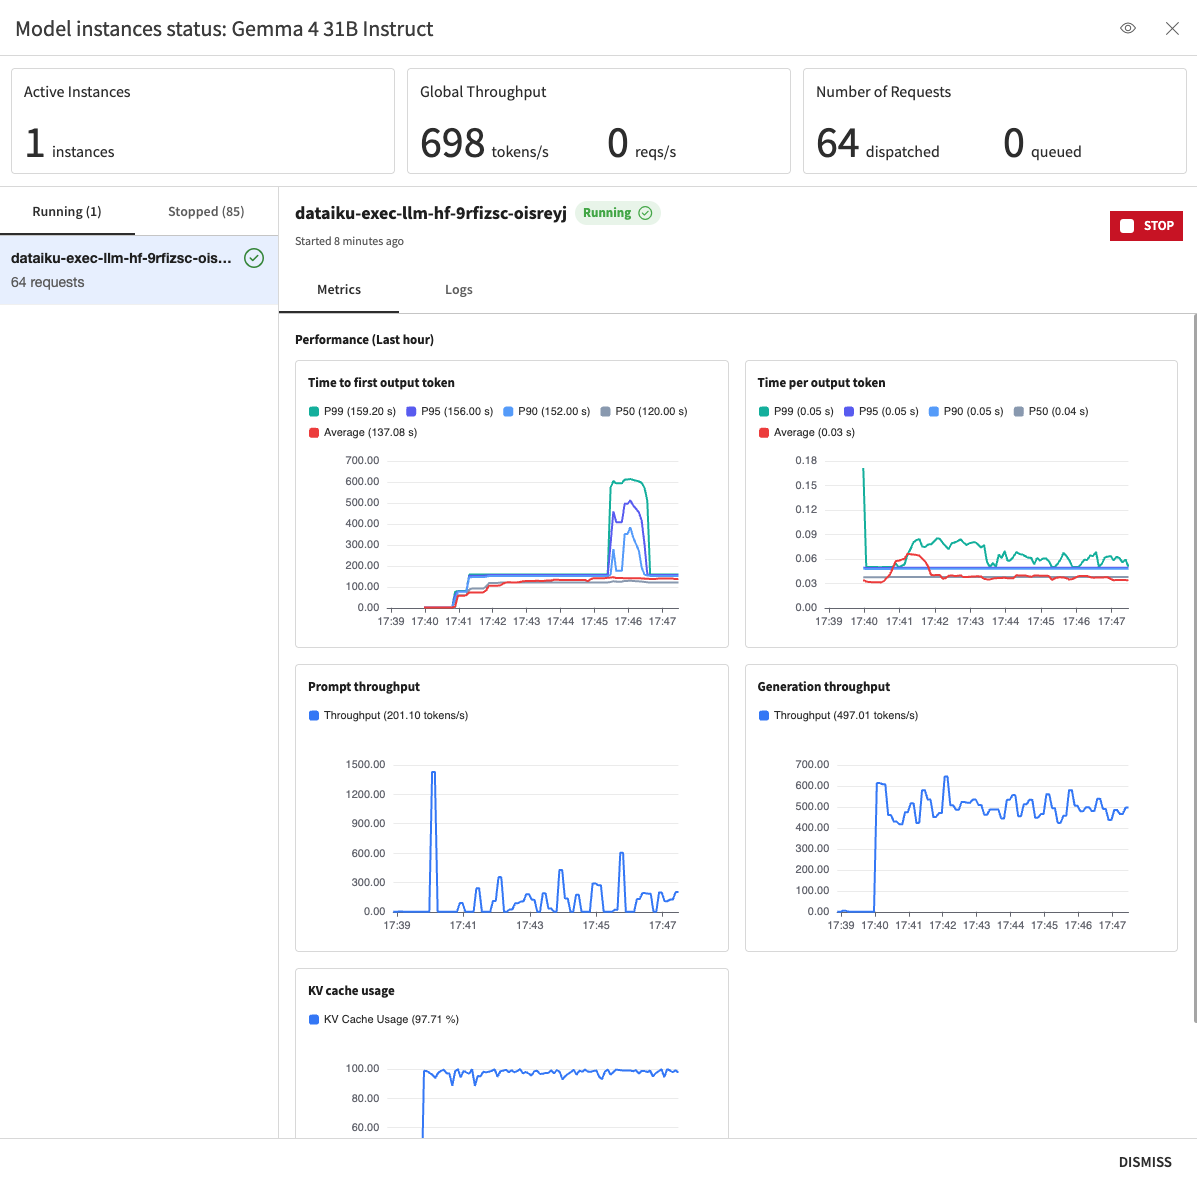Open the Logs tab
1197x1185 pixels.
(459, 289)
